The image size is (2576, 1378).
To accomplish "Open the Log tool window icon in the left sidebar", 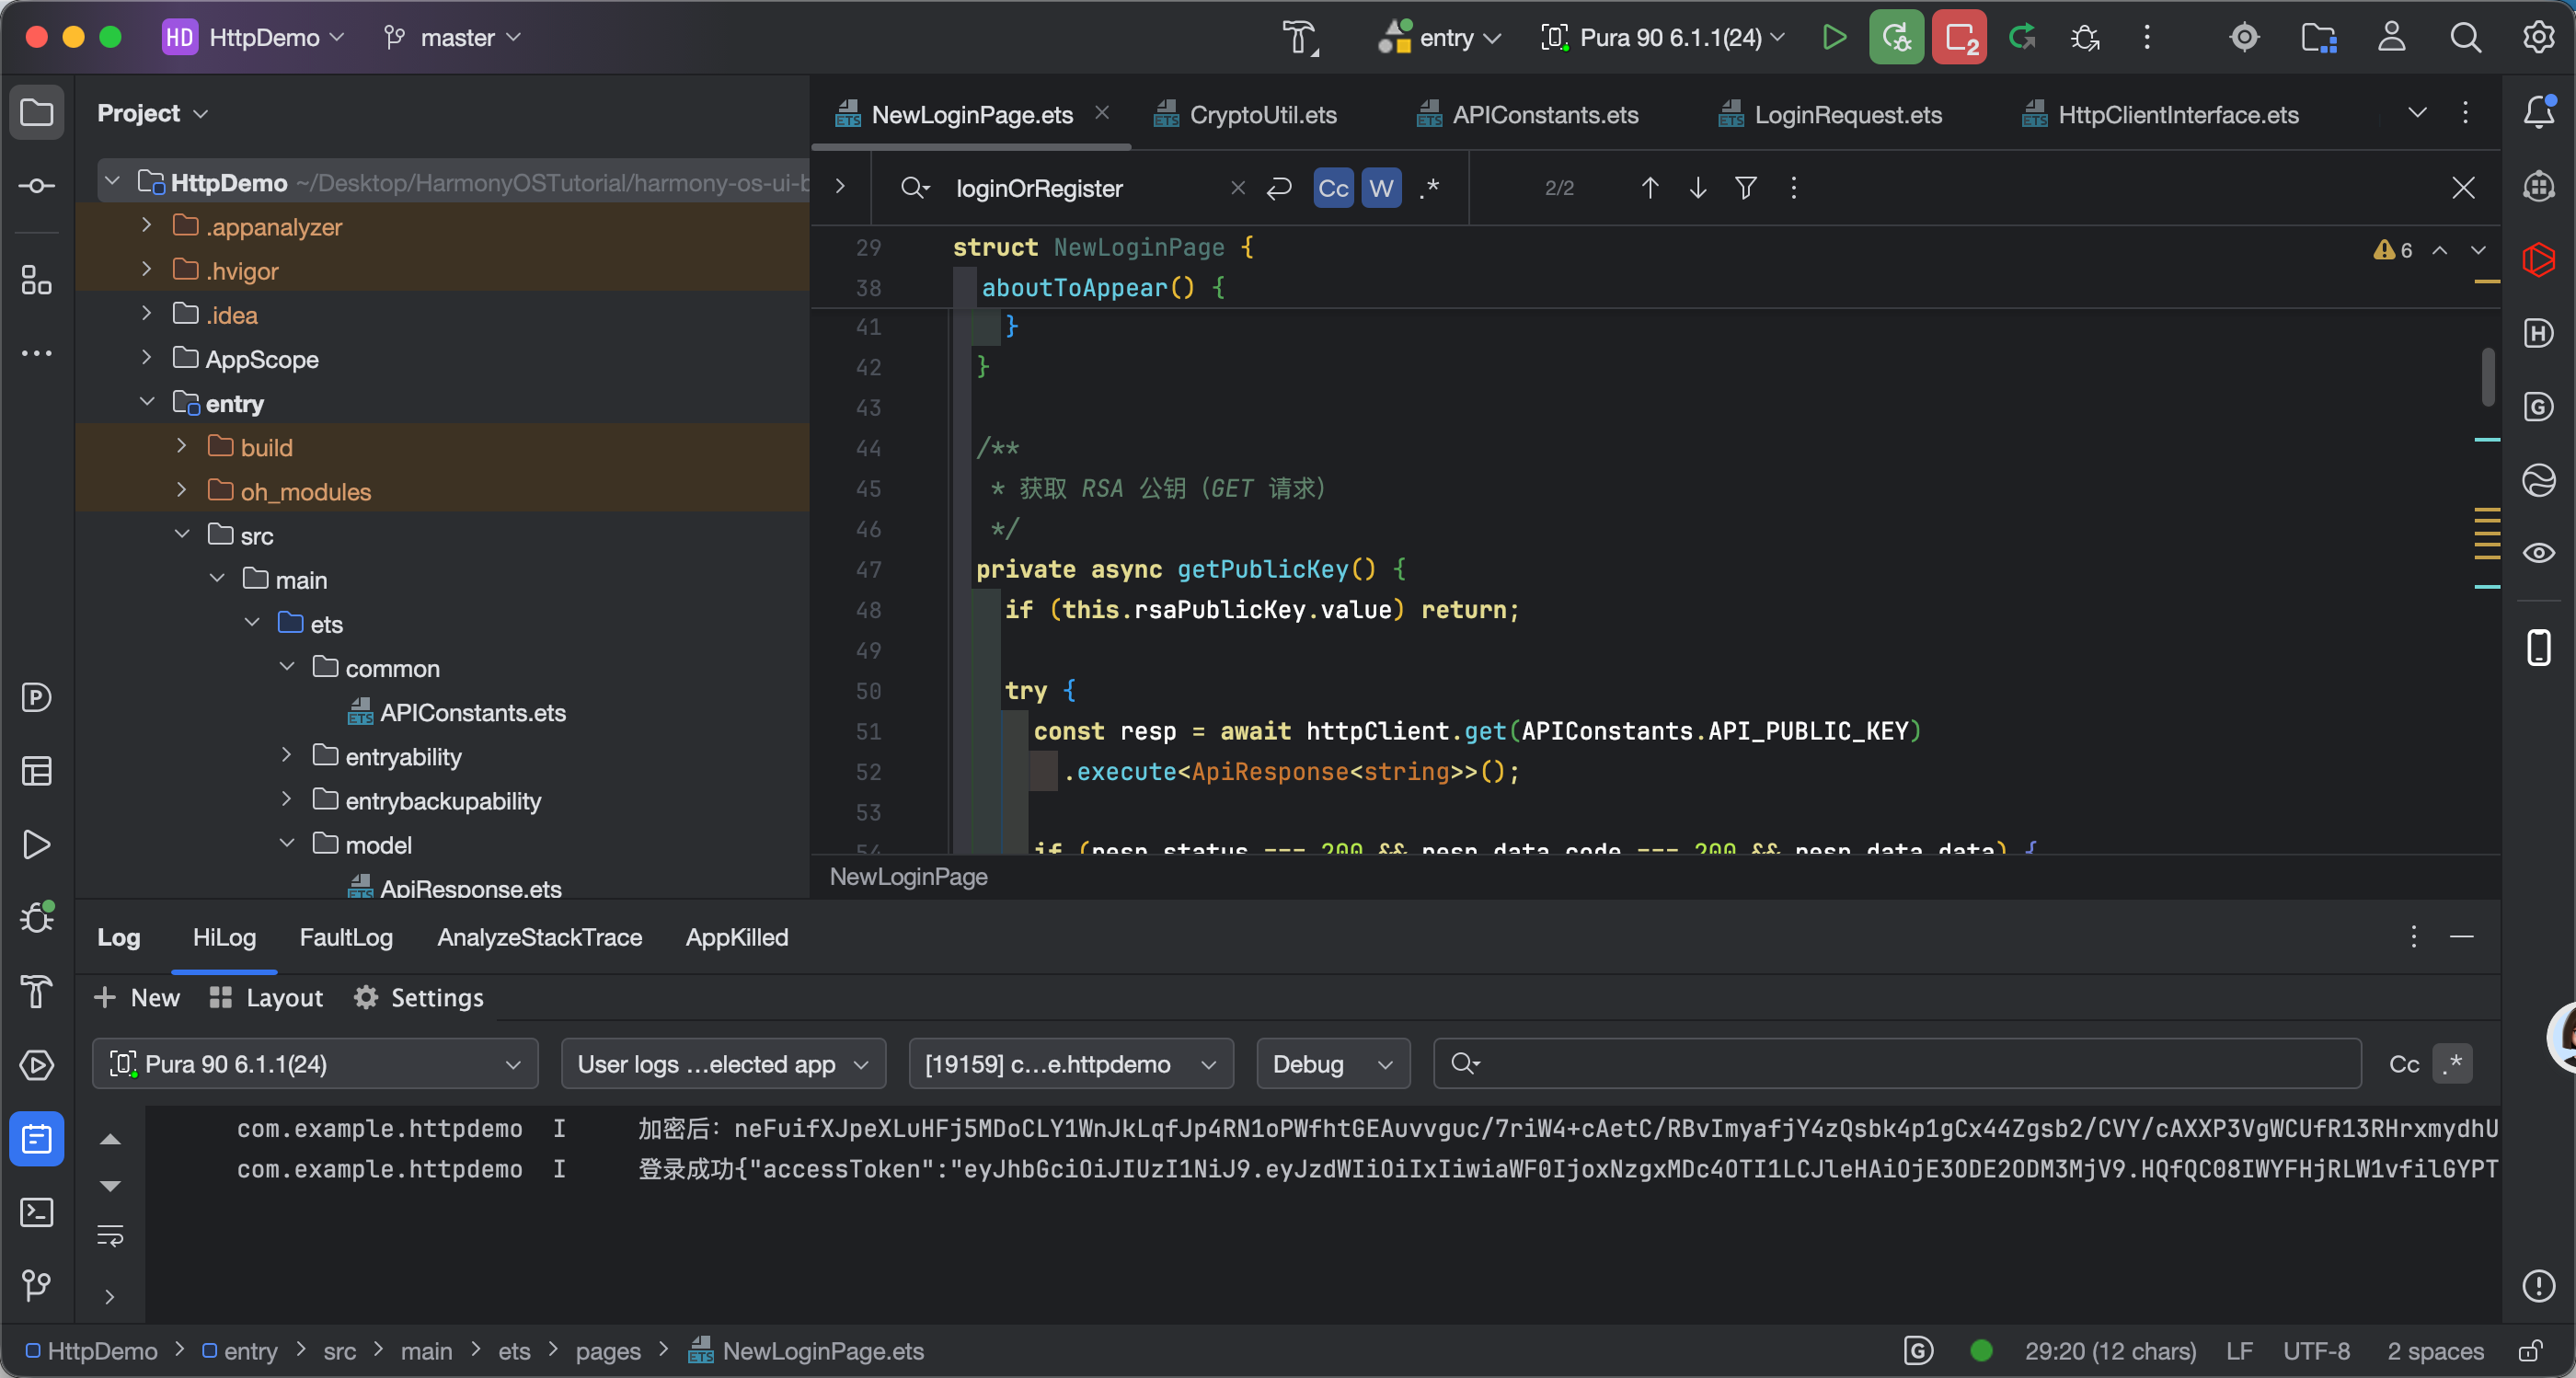I will (x=37, y=1139).
